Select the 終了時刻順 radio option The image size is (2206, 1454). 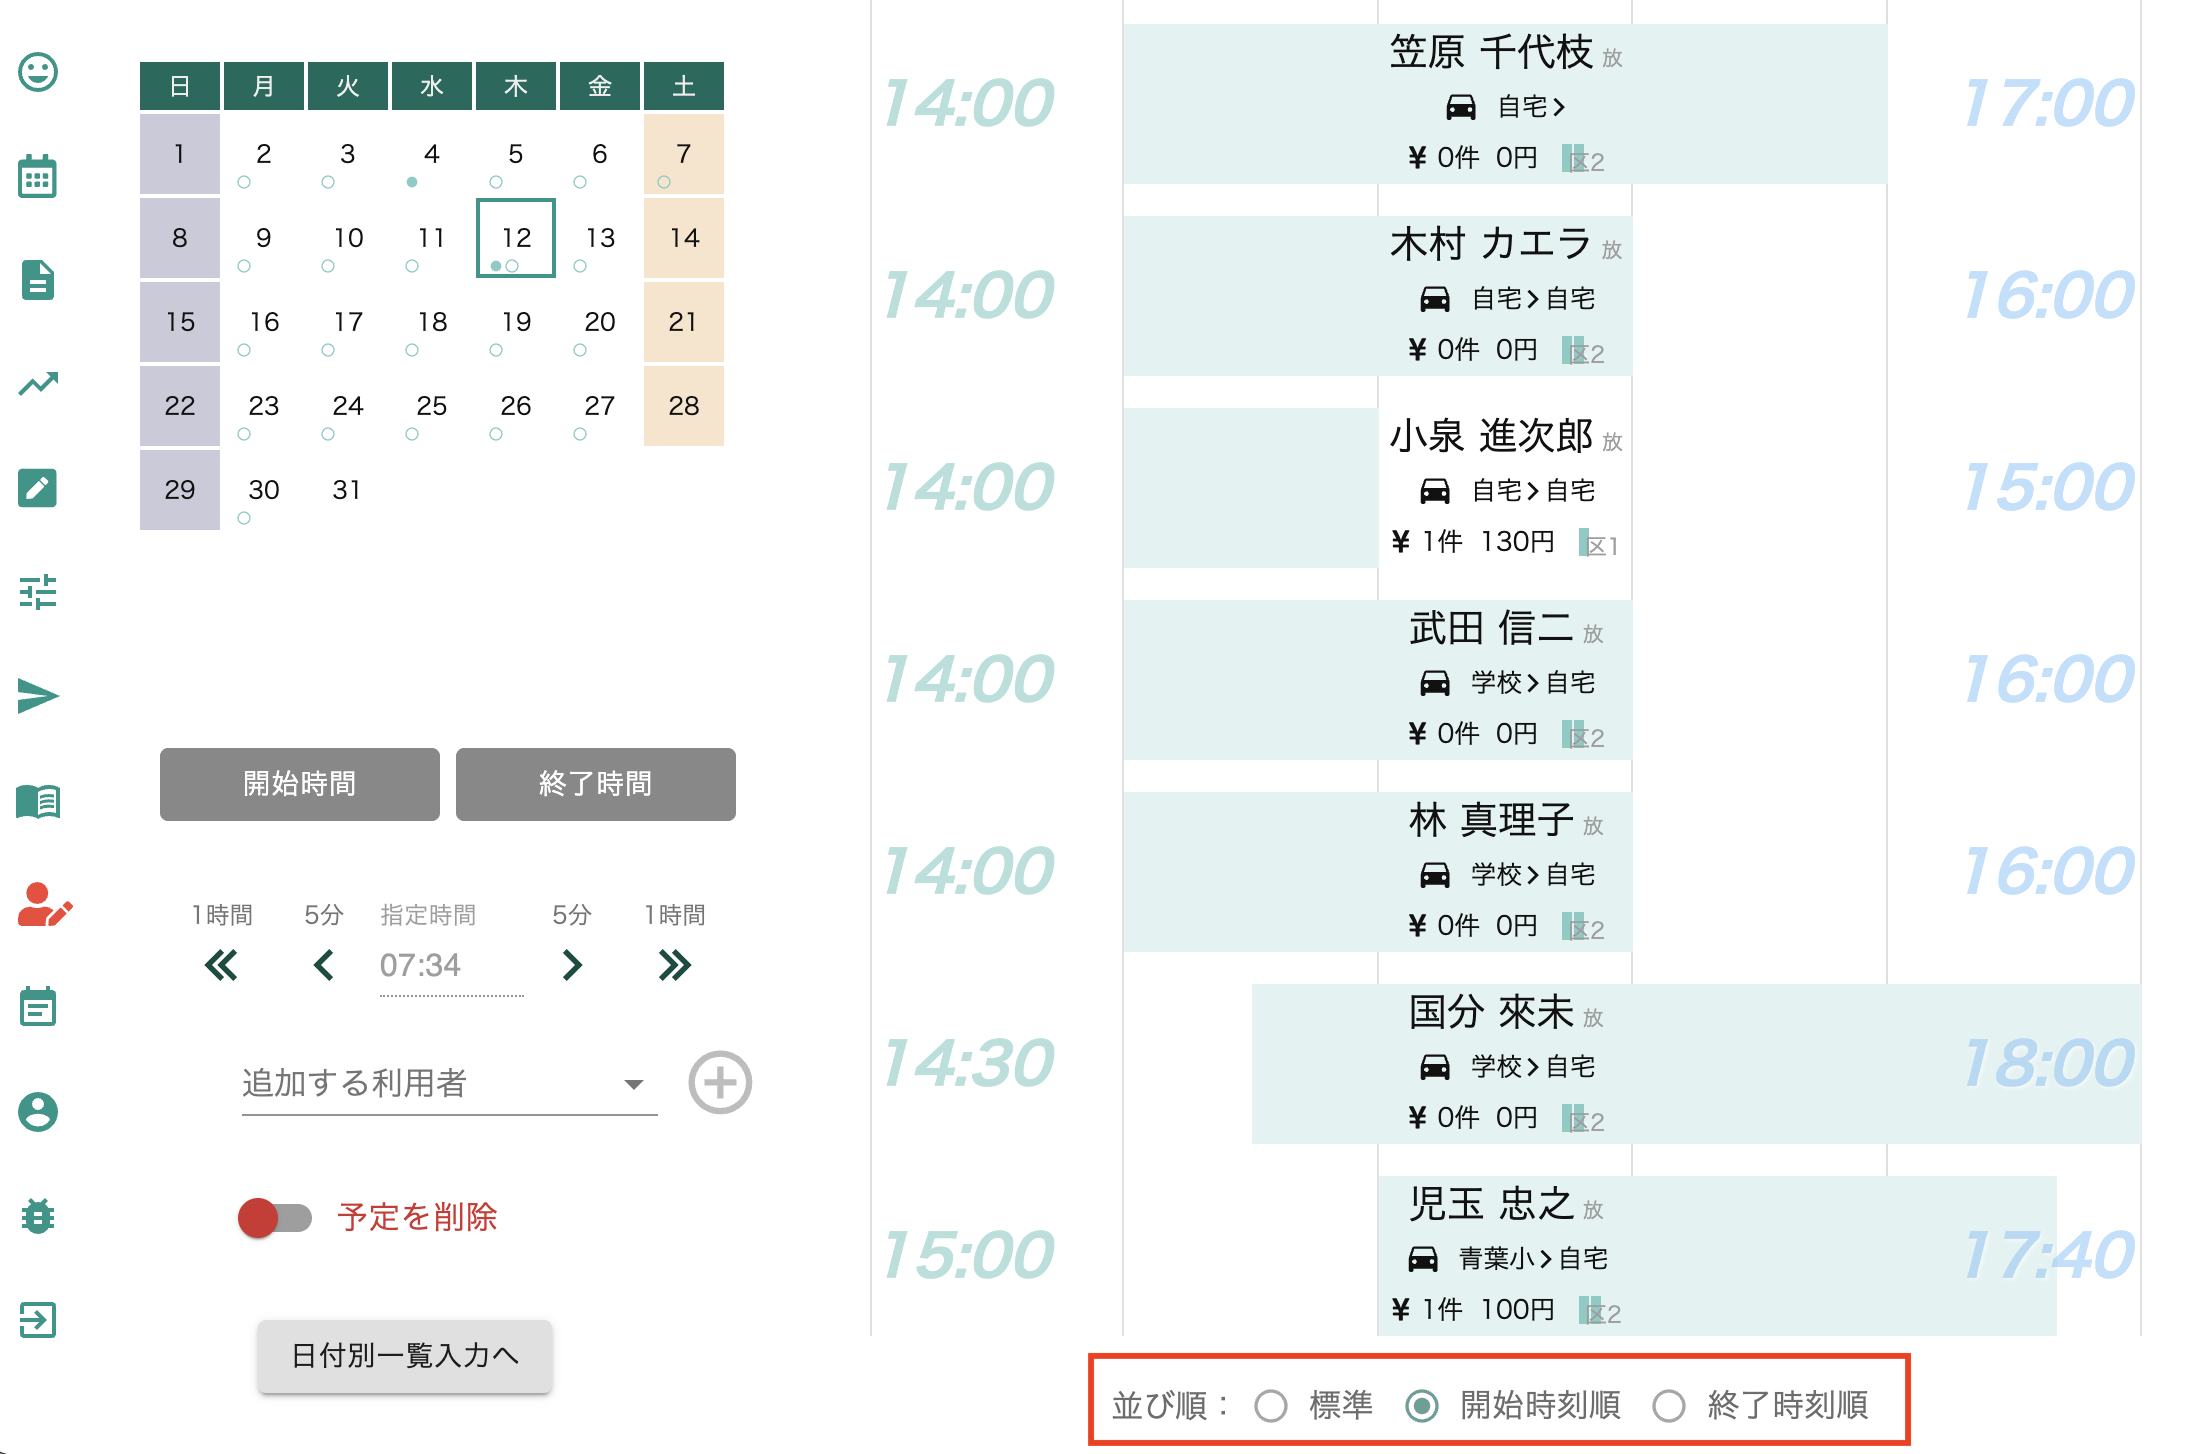click(1668, 1406)
